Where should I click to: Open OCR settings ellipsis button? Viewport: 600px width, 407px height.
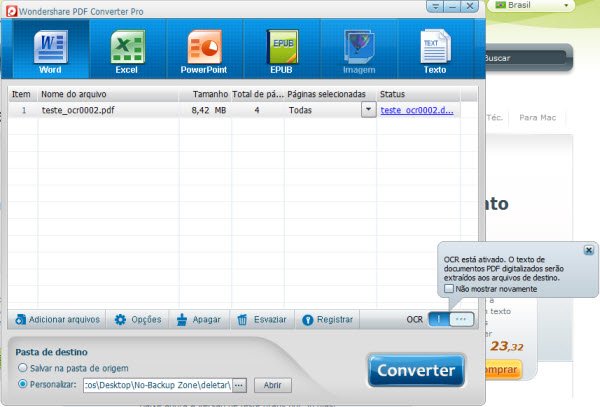click(x=461, y=319)
